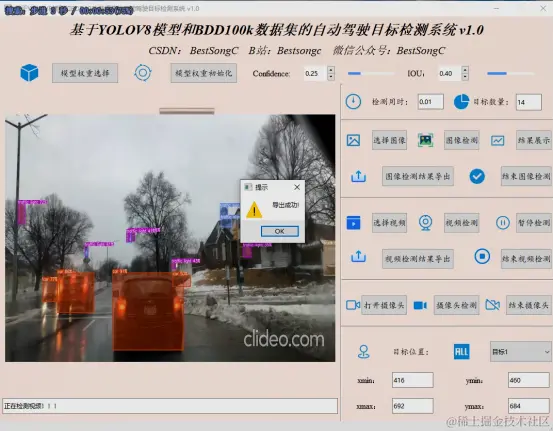Click the blue ALL icon

pos(461,352)
